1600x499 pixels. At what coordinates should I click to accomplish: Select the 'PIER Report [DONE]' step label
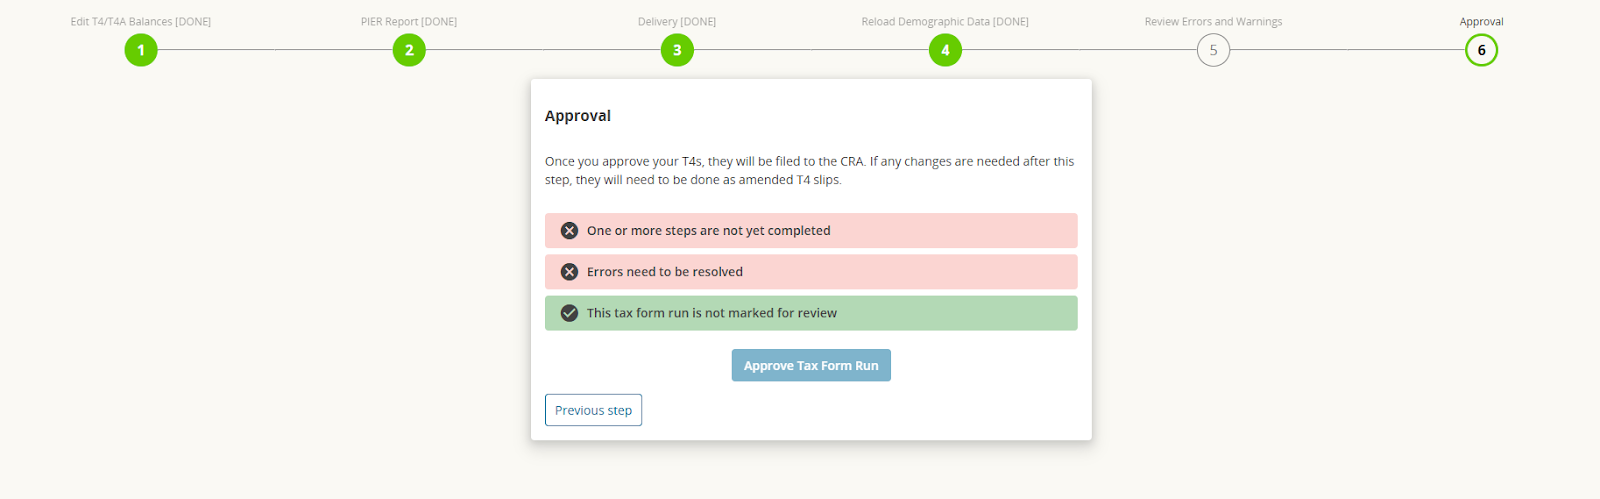point(409,22)
